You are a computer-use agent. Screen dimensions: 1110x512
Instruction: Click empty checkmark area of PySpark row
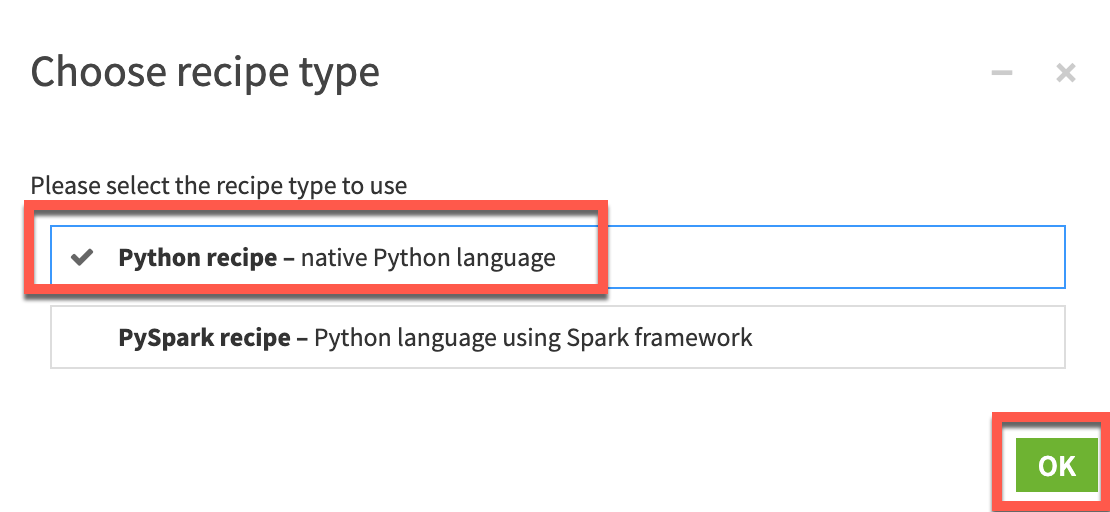(82, 338)
